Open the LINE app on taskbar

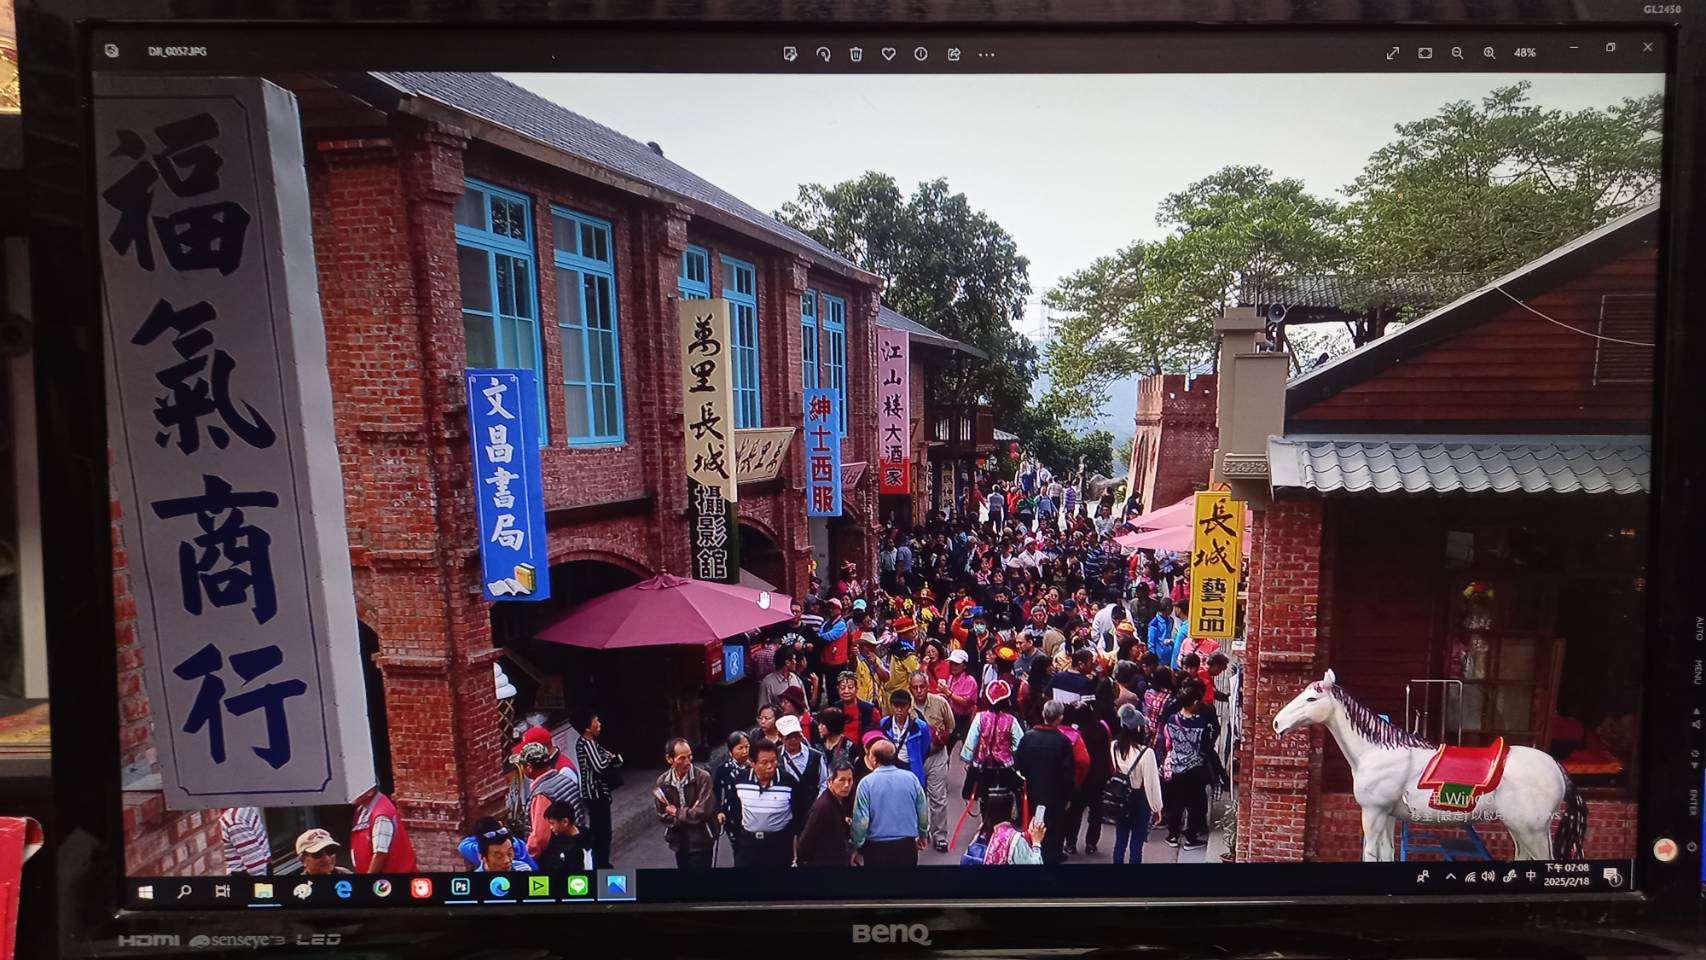click(577, 886)
